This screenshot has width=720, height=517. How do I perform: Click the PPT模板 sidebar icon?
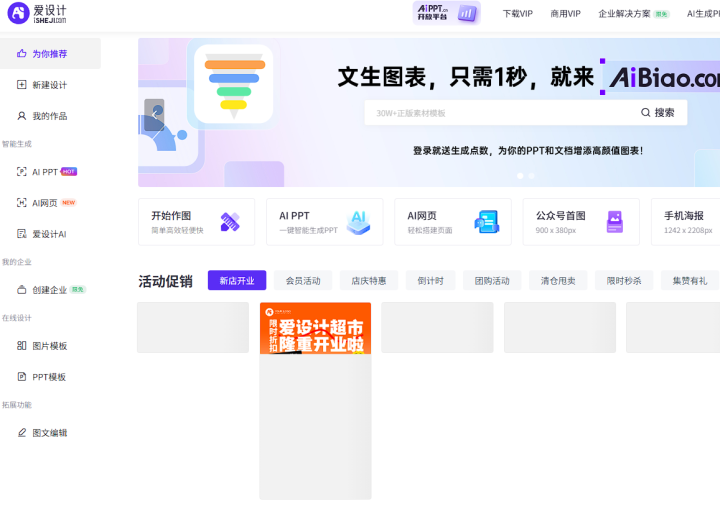[x=22, y=377]
